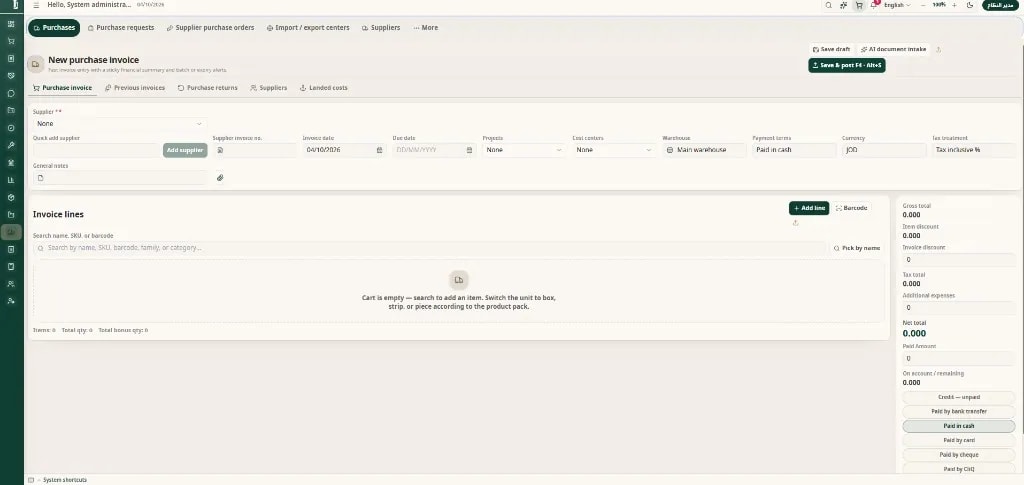Expand the More menu
This screenshot has width=1024, height=485.
pyautogui.click(x=426, y=28)
